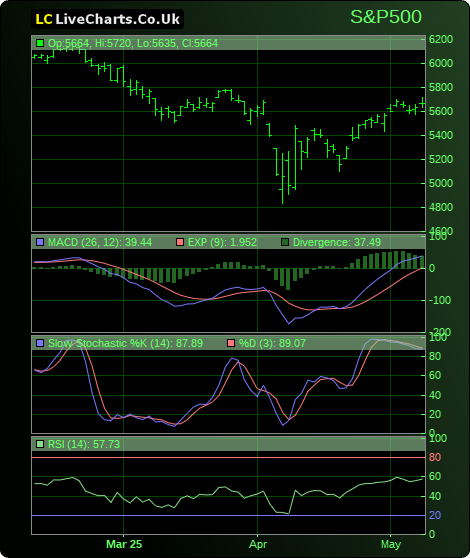Click the blue Slow Stochastic %K legend square
Image resolution: width=470 pixels, height=558 pixels.
(40, 343)
